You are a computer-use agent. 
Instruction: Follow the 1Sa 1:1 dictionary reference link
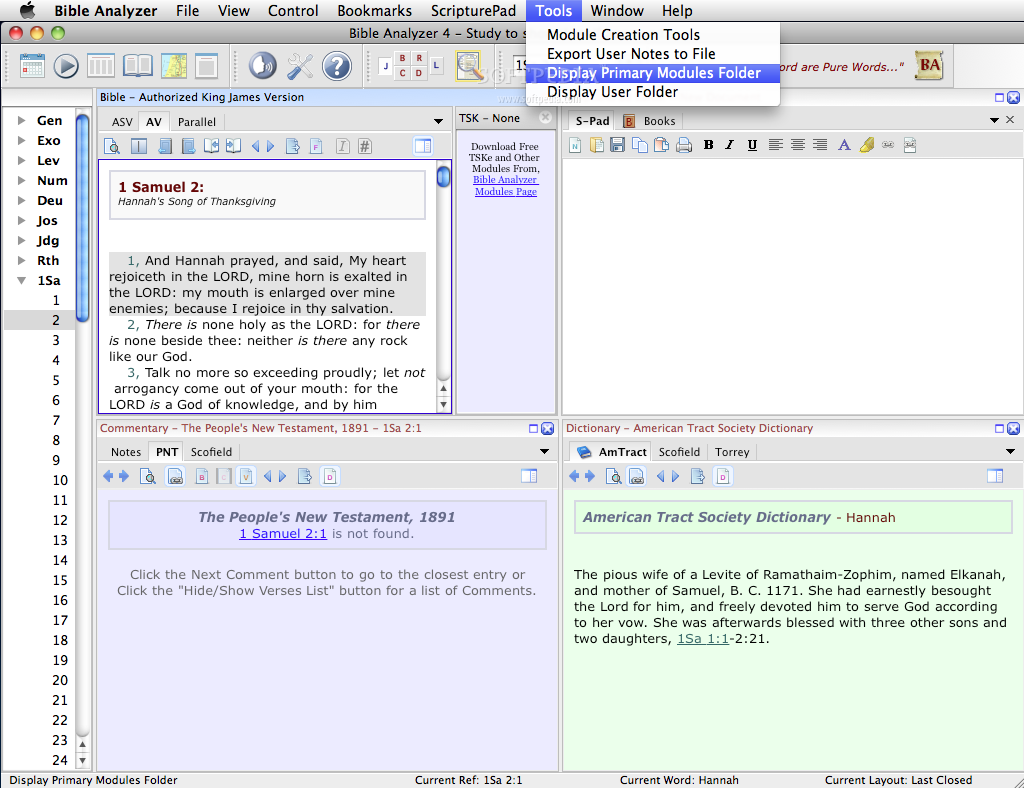tap(703, 638)
